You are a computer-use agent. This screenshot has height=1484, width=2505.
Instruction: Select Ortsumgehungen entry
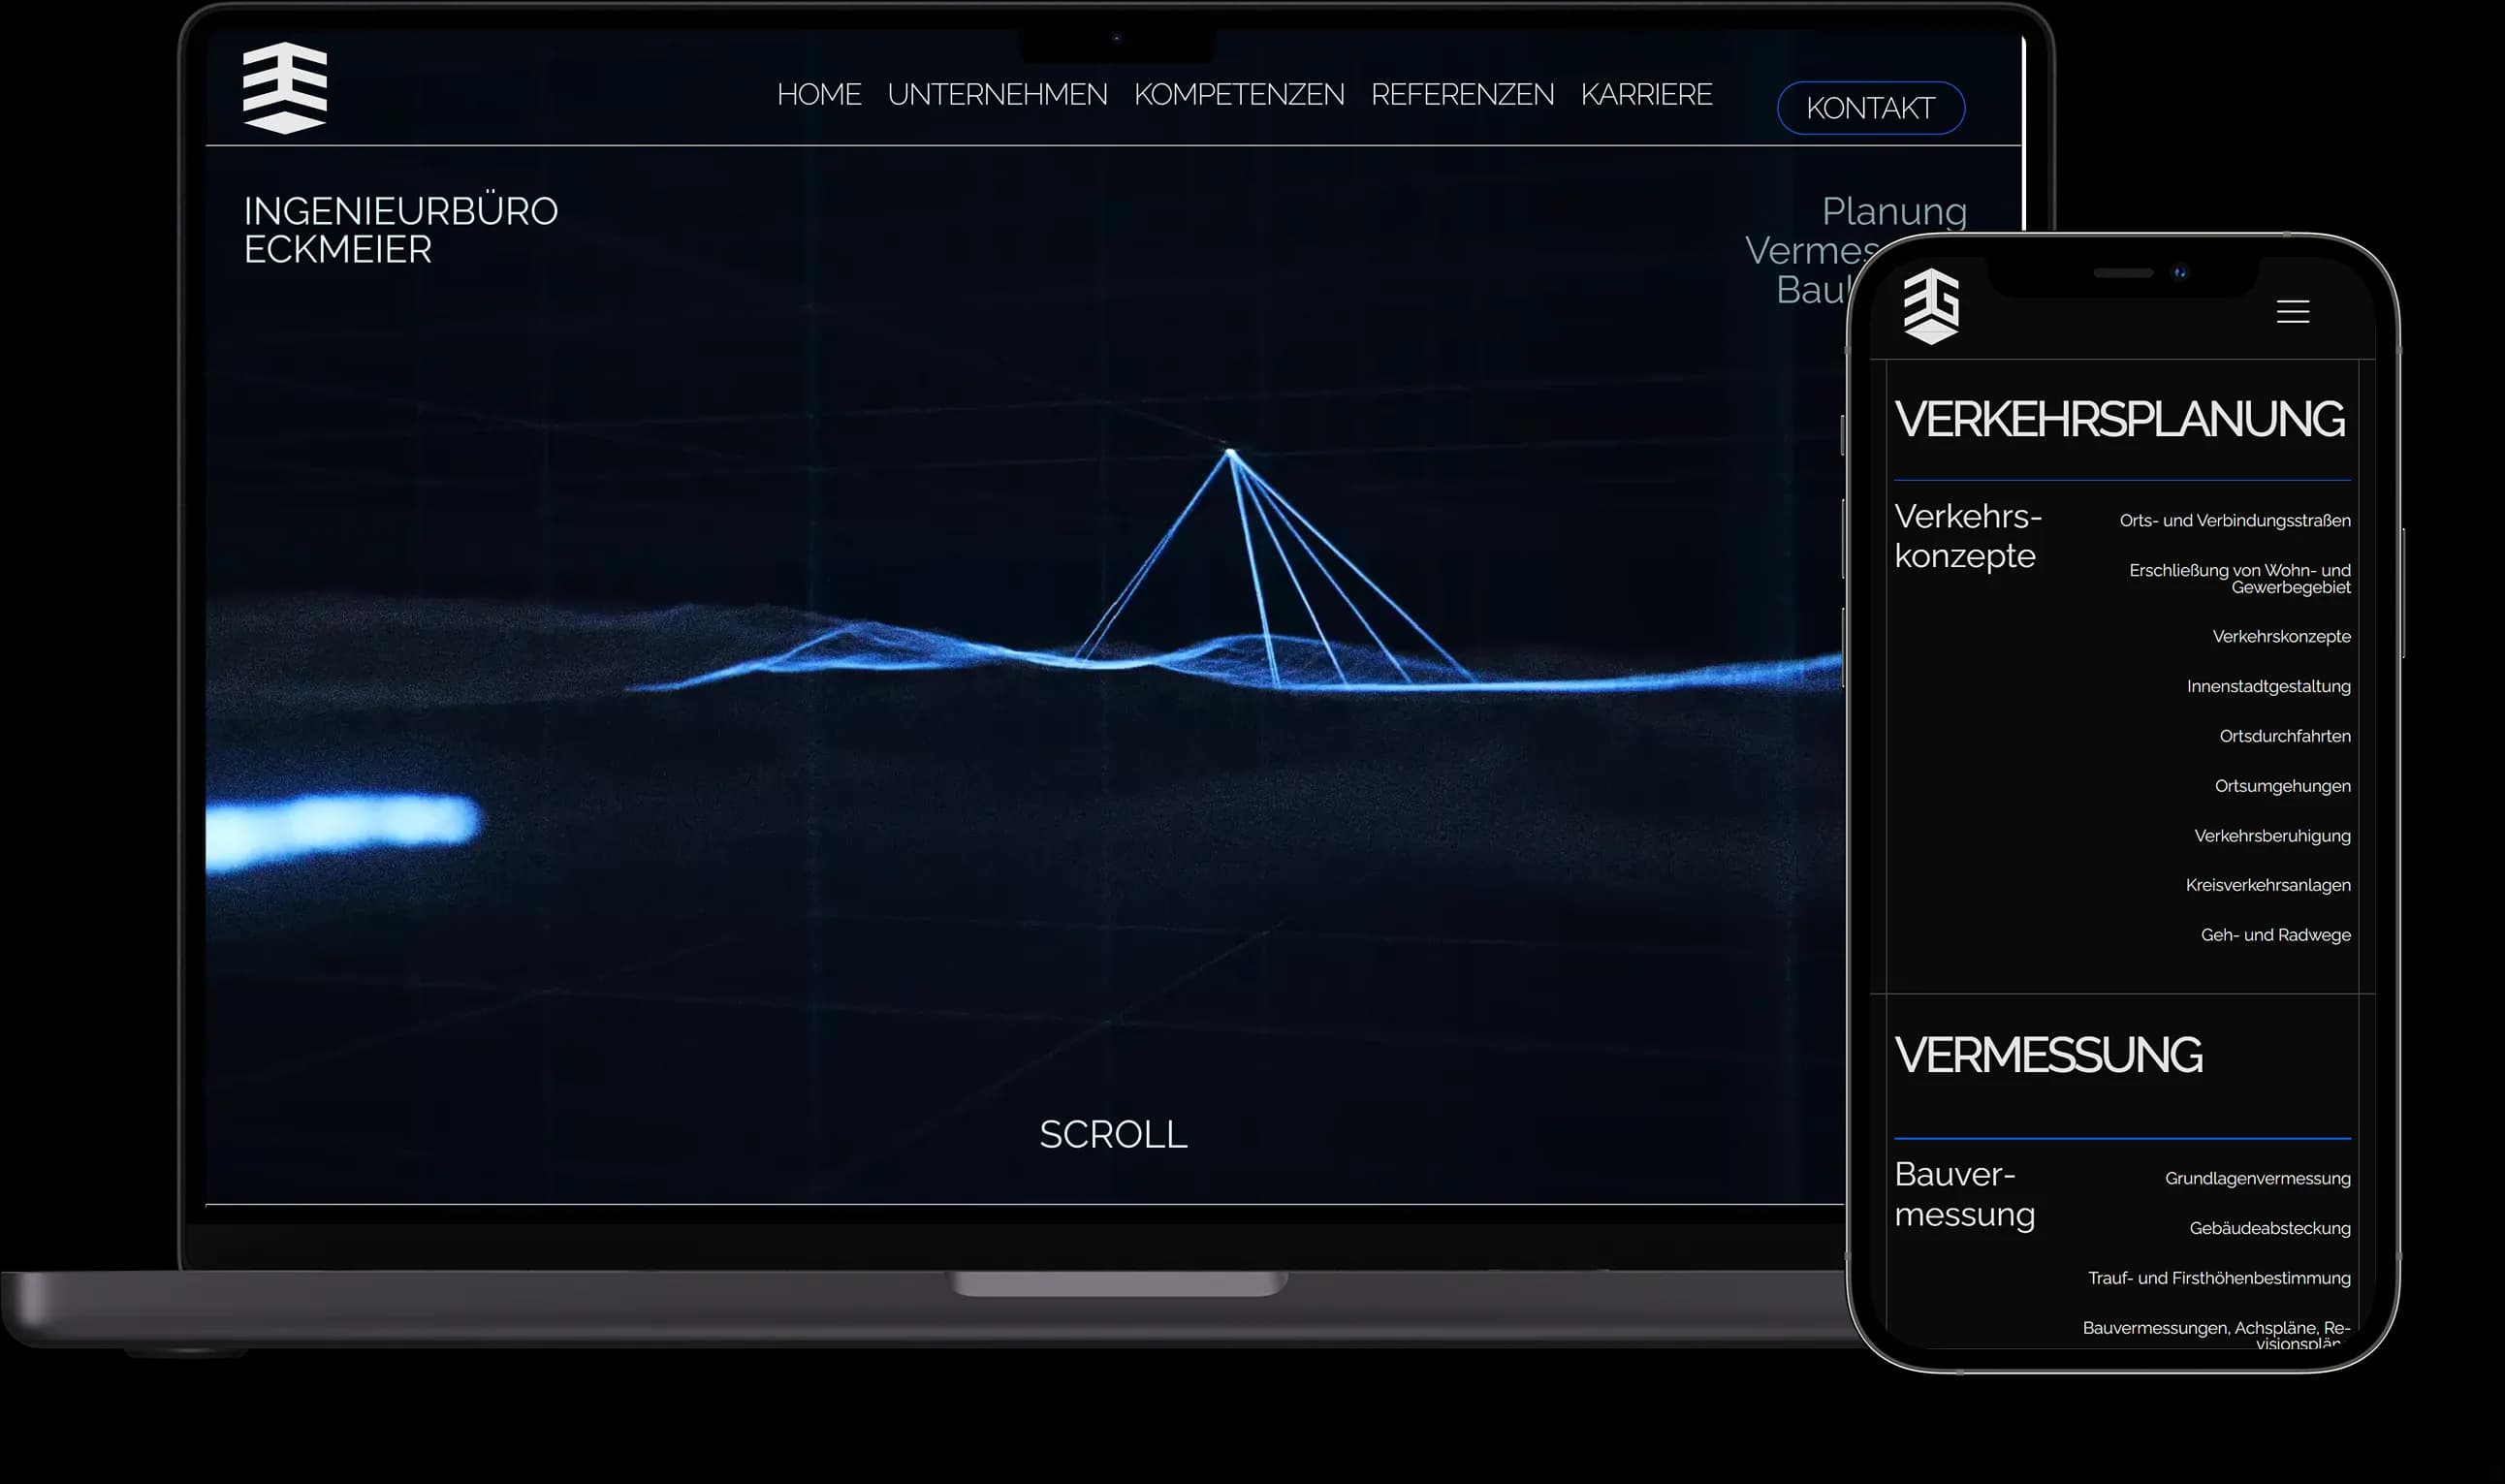click(x=2282, y=786)
